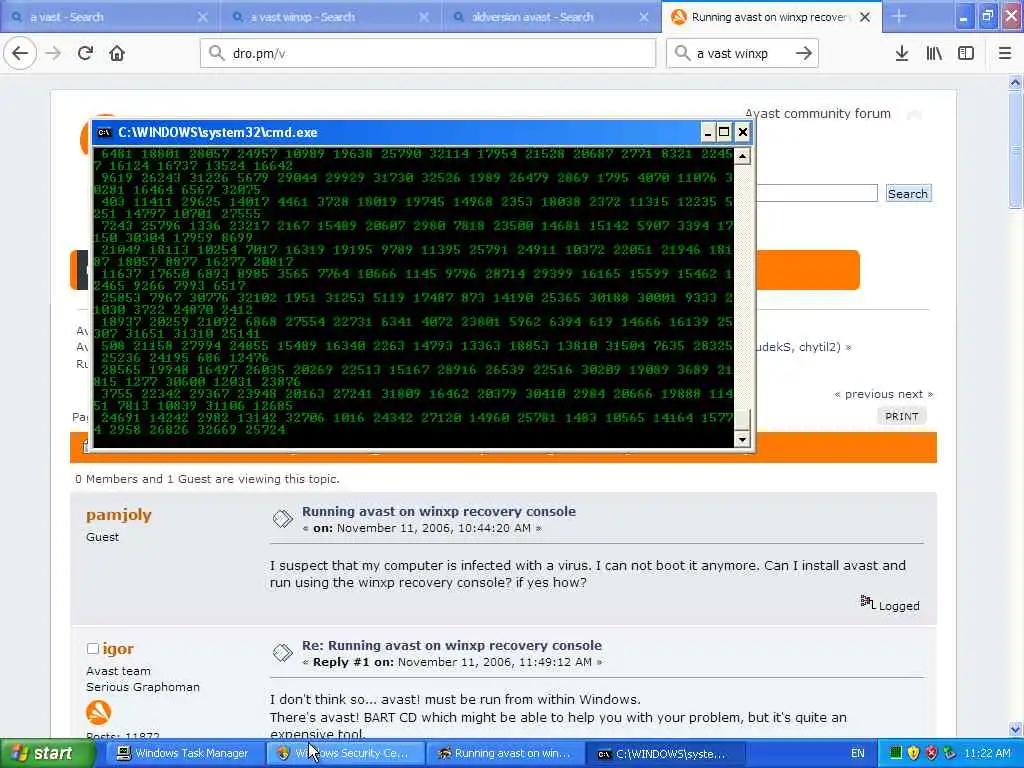Click the taskbar clock 11:22 AM

(x=987, y=753)
